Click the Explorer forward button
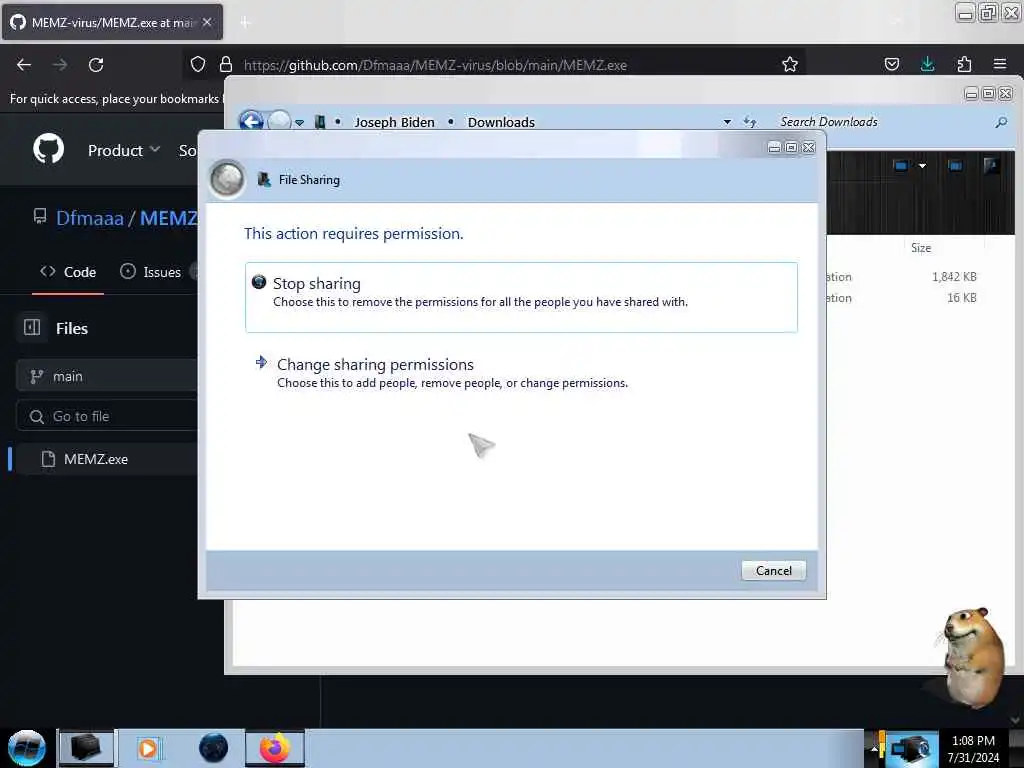 (280, 121)
